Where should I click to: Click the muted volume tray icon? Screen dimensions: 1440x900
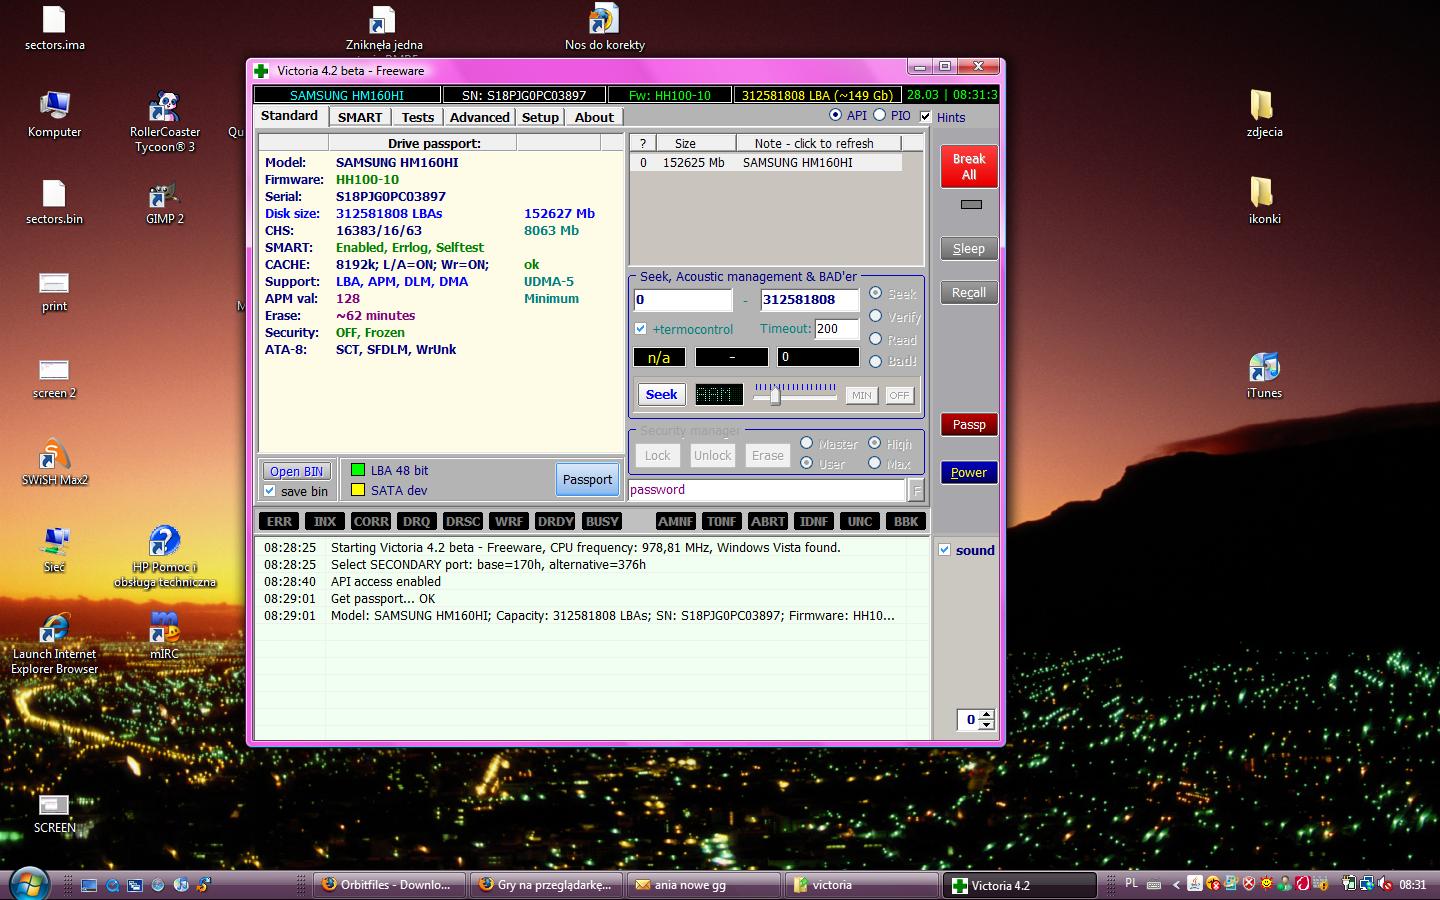(x=1386, y=884)
